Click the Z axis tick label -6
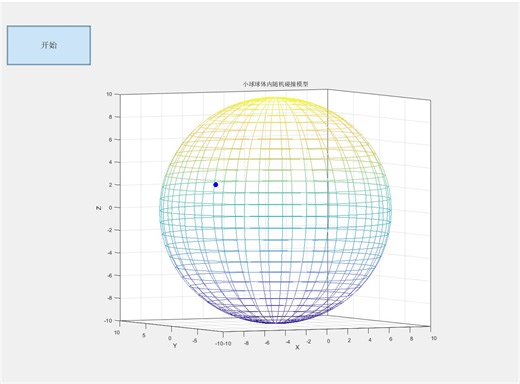The height and width of the screenshot is (384, 520). (x=109, y=275)
